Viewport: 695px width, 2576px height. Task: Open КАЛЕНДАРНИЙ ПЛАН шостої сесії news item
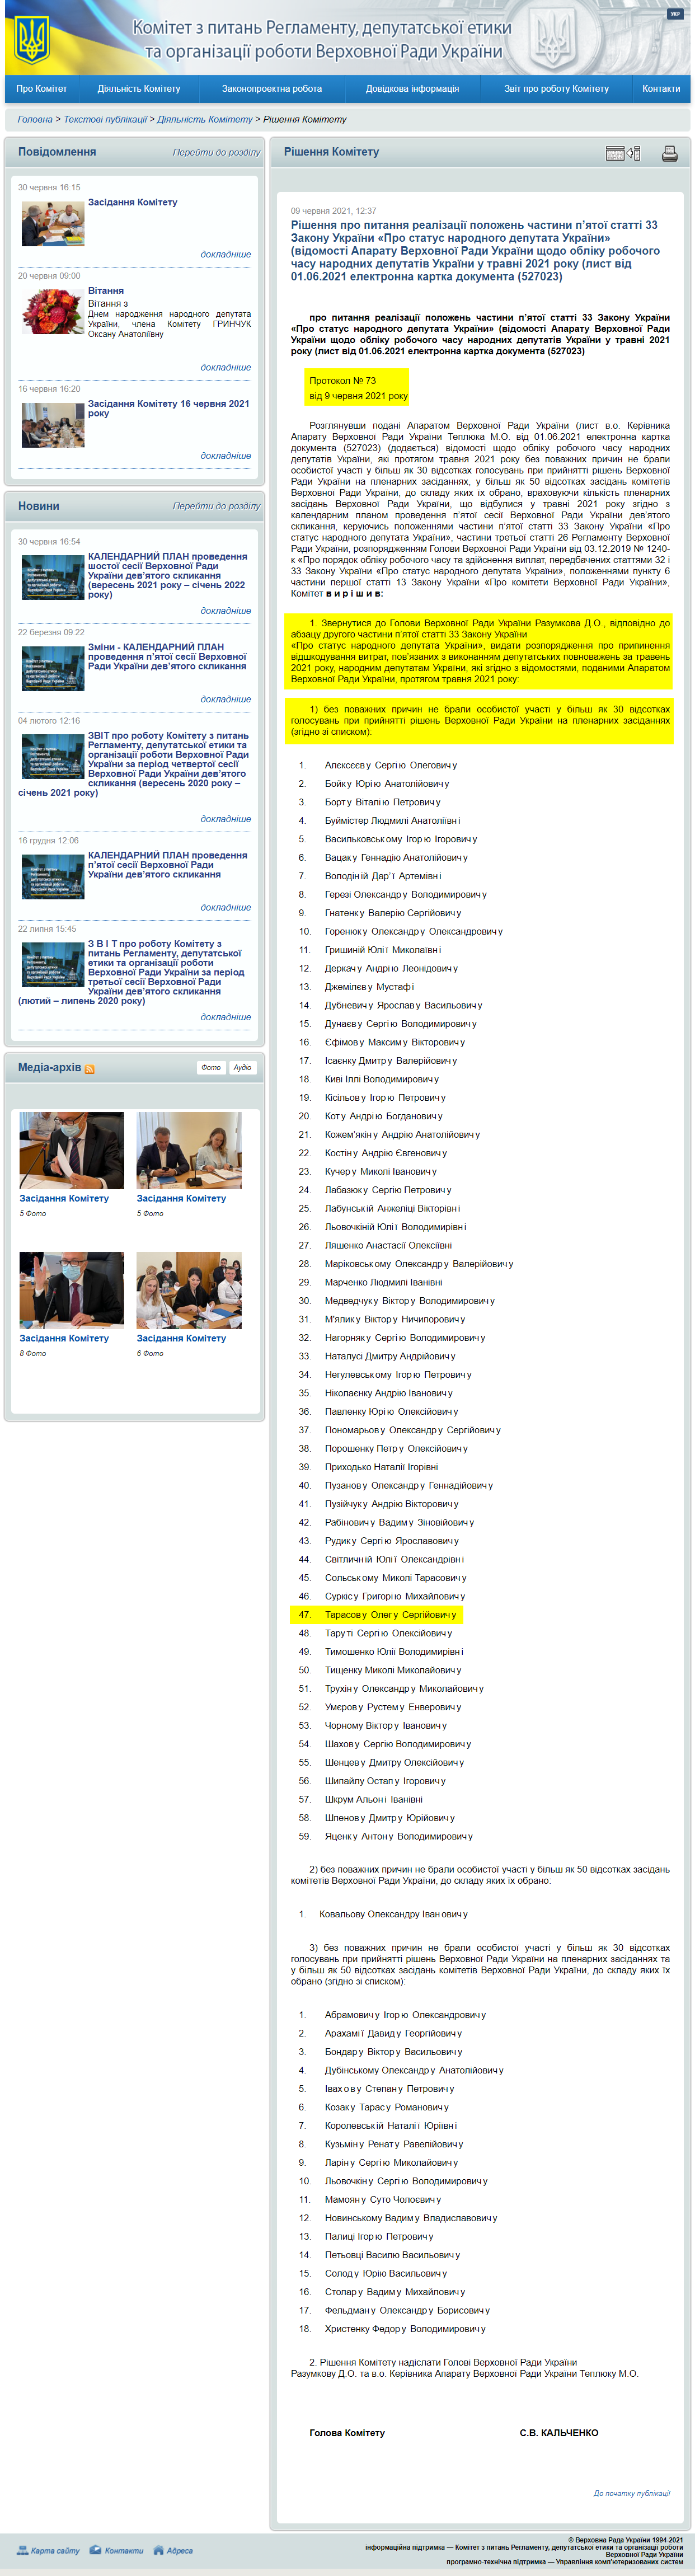coord(167,575)
